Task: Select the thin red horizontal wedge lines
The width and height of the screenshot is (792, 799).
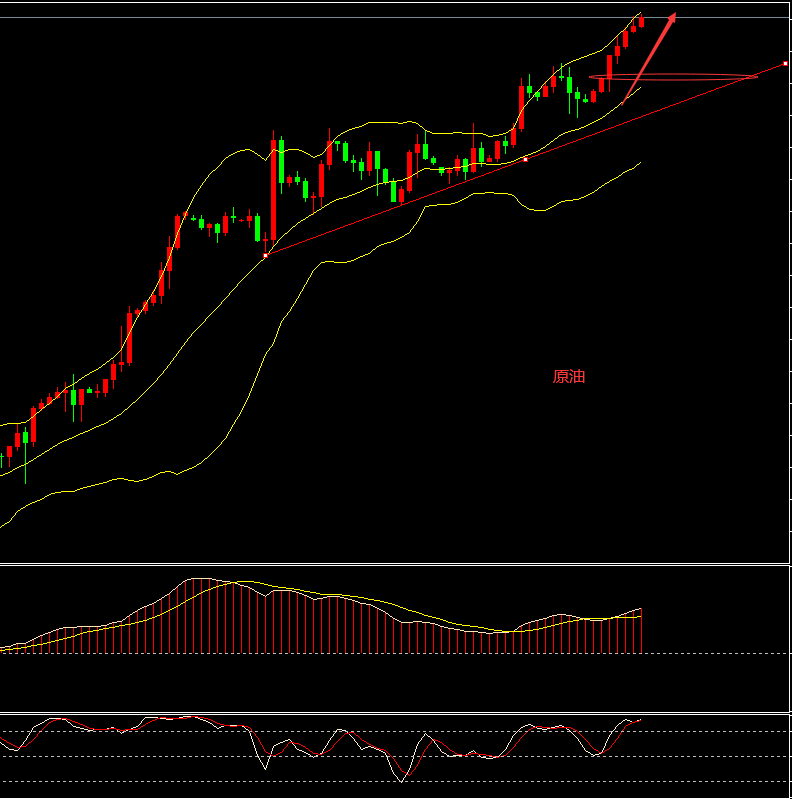Action: 680,76
